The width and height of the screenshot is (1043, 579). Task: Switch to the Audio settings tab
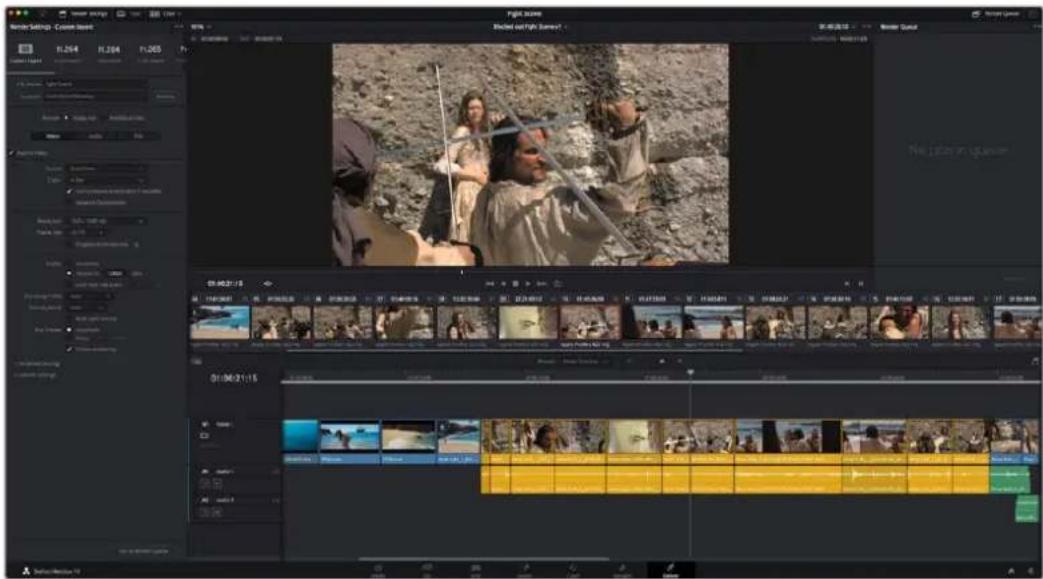(95, 136)
